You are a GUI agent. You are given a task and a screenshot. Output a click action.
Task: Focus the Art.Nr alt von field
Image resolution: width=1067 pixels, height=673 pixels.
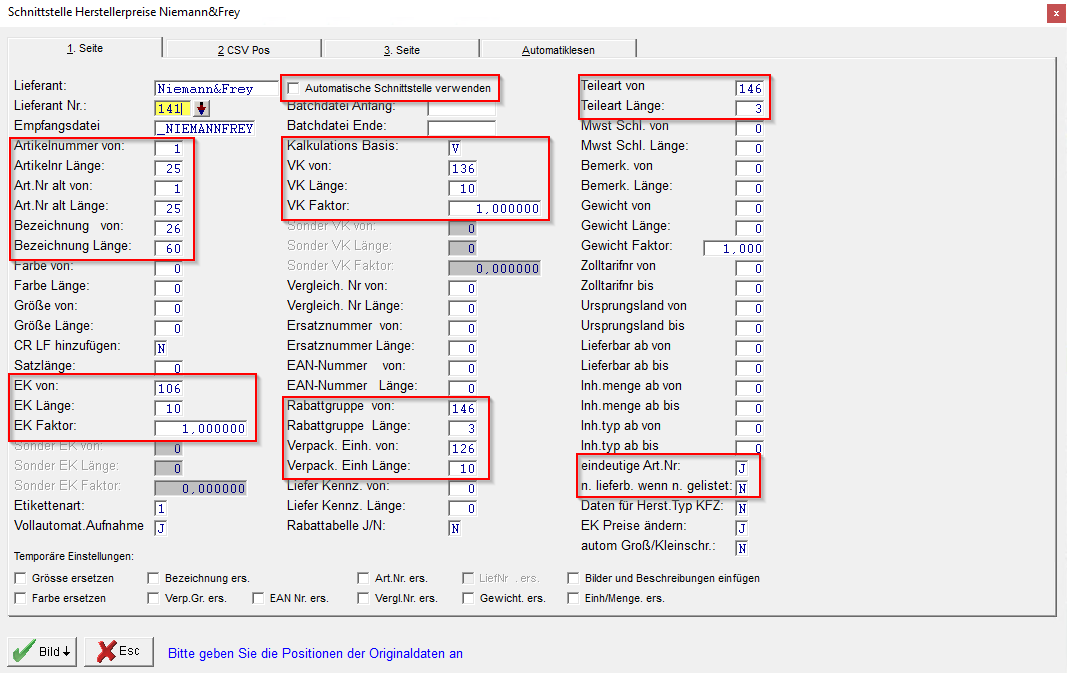pyautogui.click(x=169, y=188)
